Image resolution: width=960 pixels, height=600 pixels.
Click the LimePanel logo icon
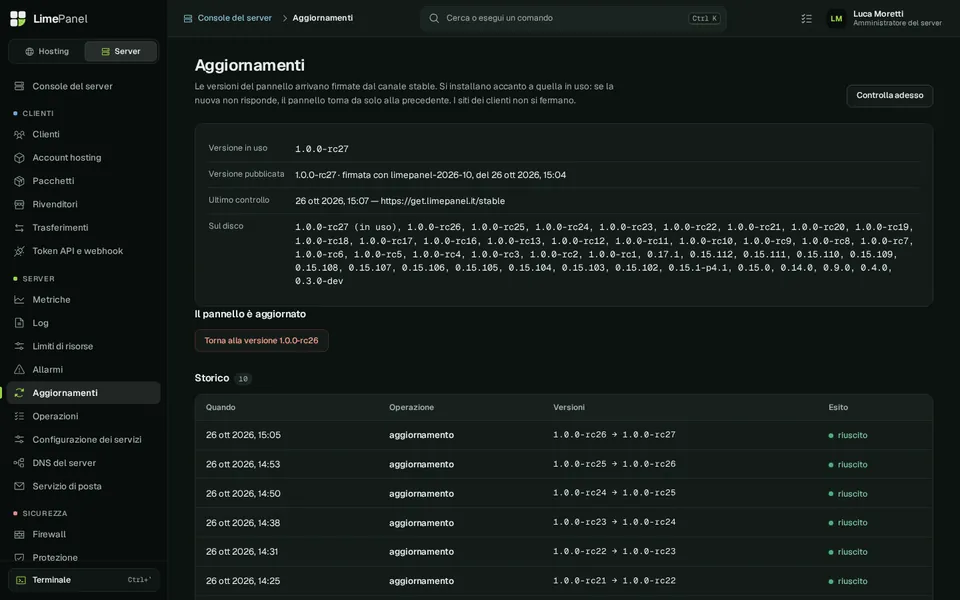[18, 18]
